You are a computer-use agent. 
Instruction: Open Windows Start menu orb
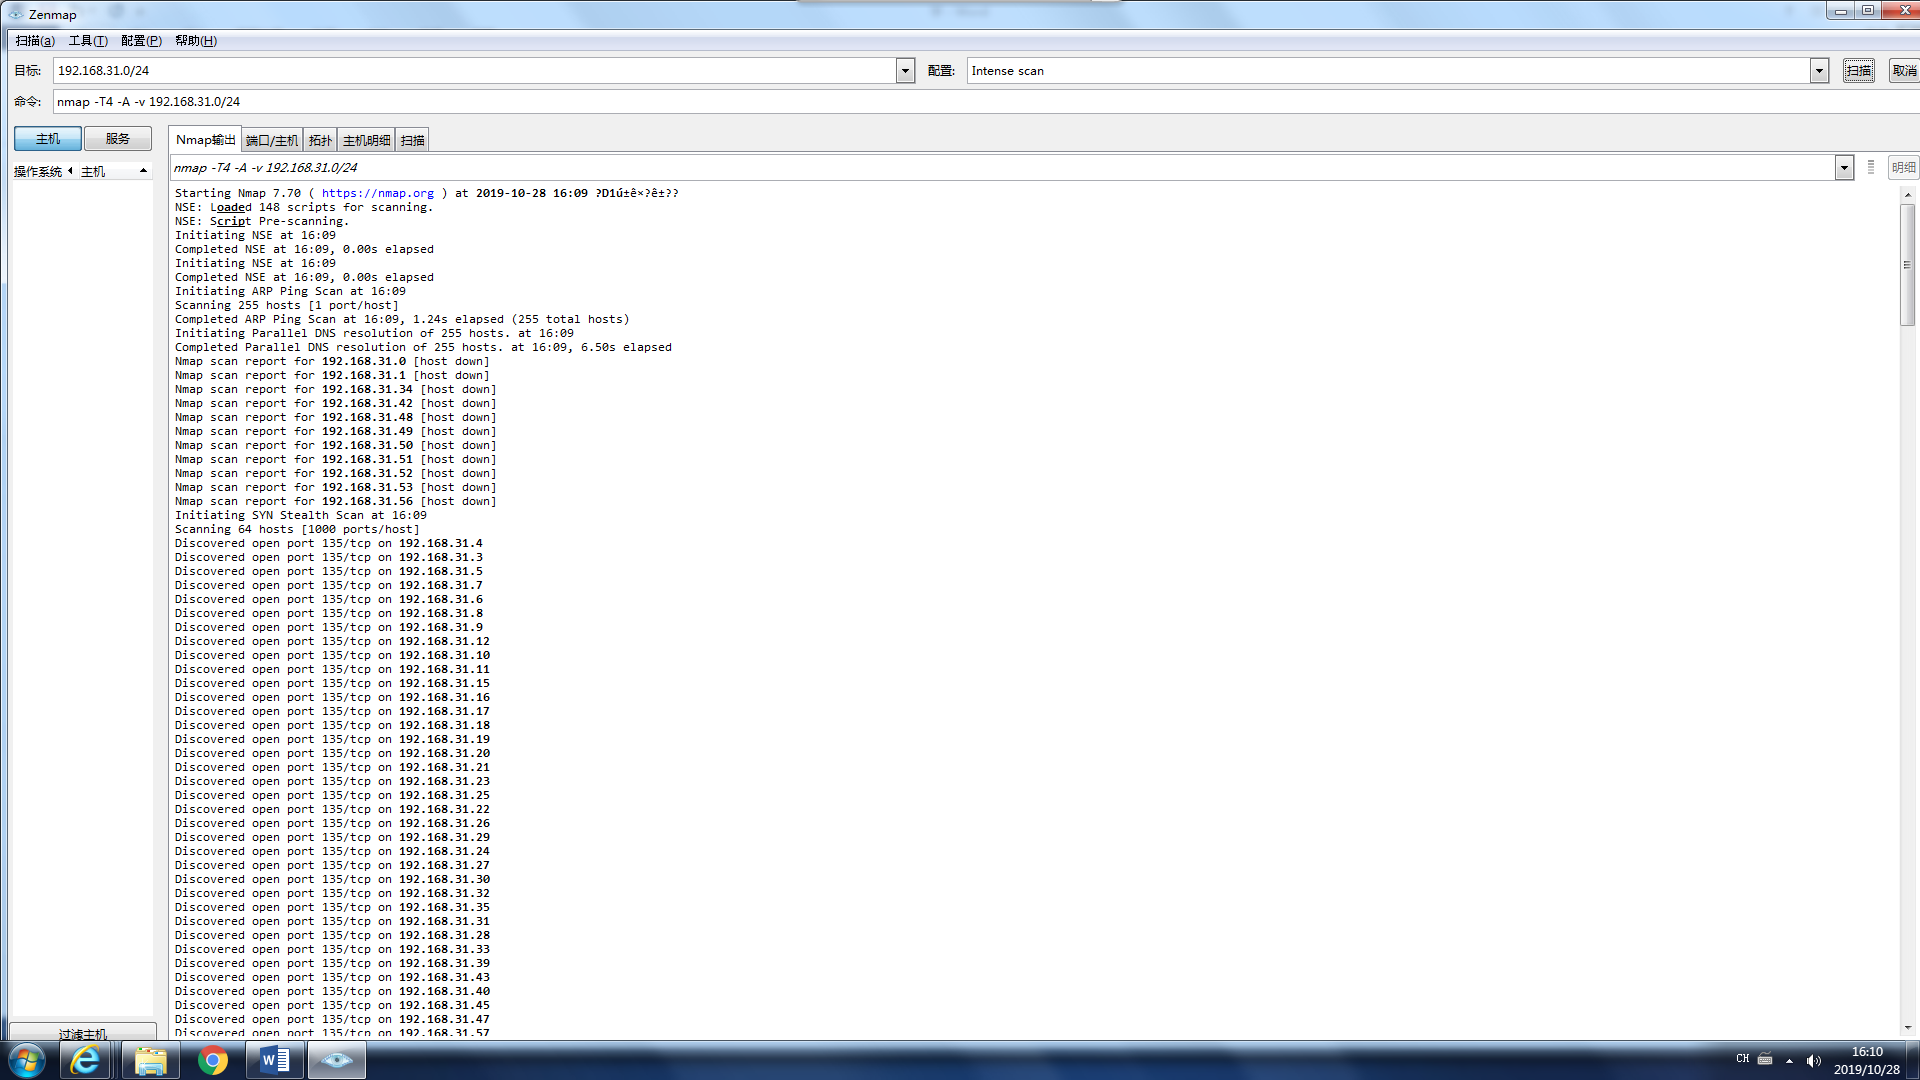(27, 1060)
